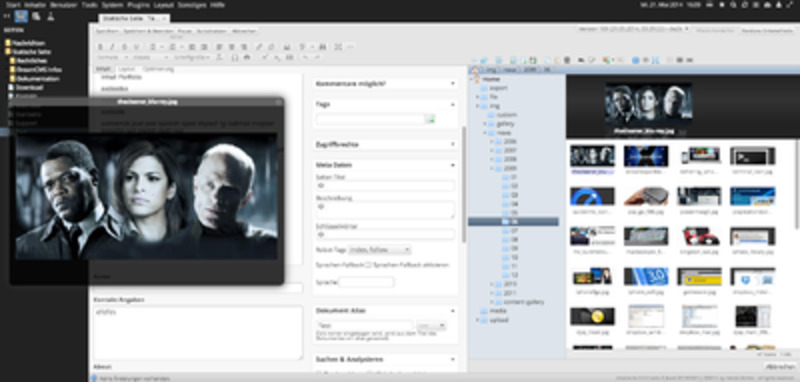
Task: Collapse the Suchen & Analysieren section
Action: (x=453, y=359)
